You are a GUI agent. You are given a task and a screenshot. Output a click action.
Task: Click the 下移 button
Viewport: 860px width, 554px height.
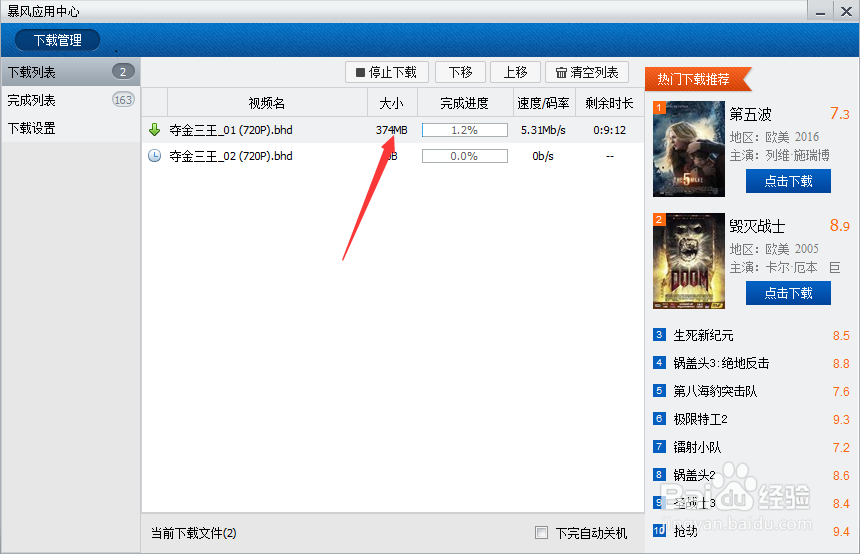pos(461,72)
